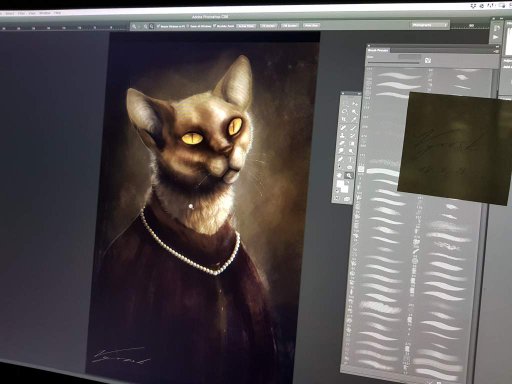Screen dimensions: 512x384
Task: Select the Lasso tool in the toolbox
Action: pos(344,111)
